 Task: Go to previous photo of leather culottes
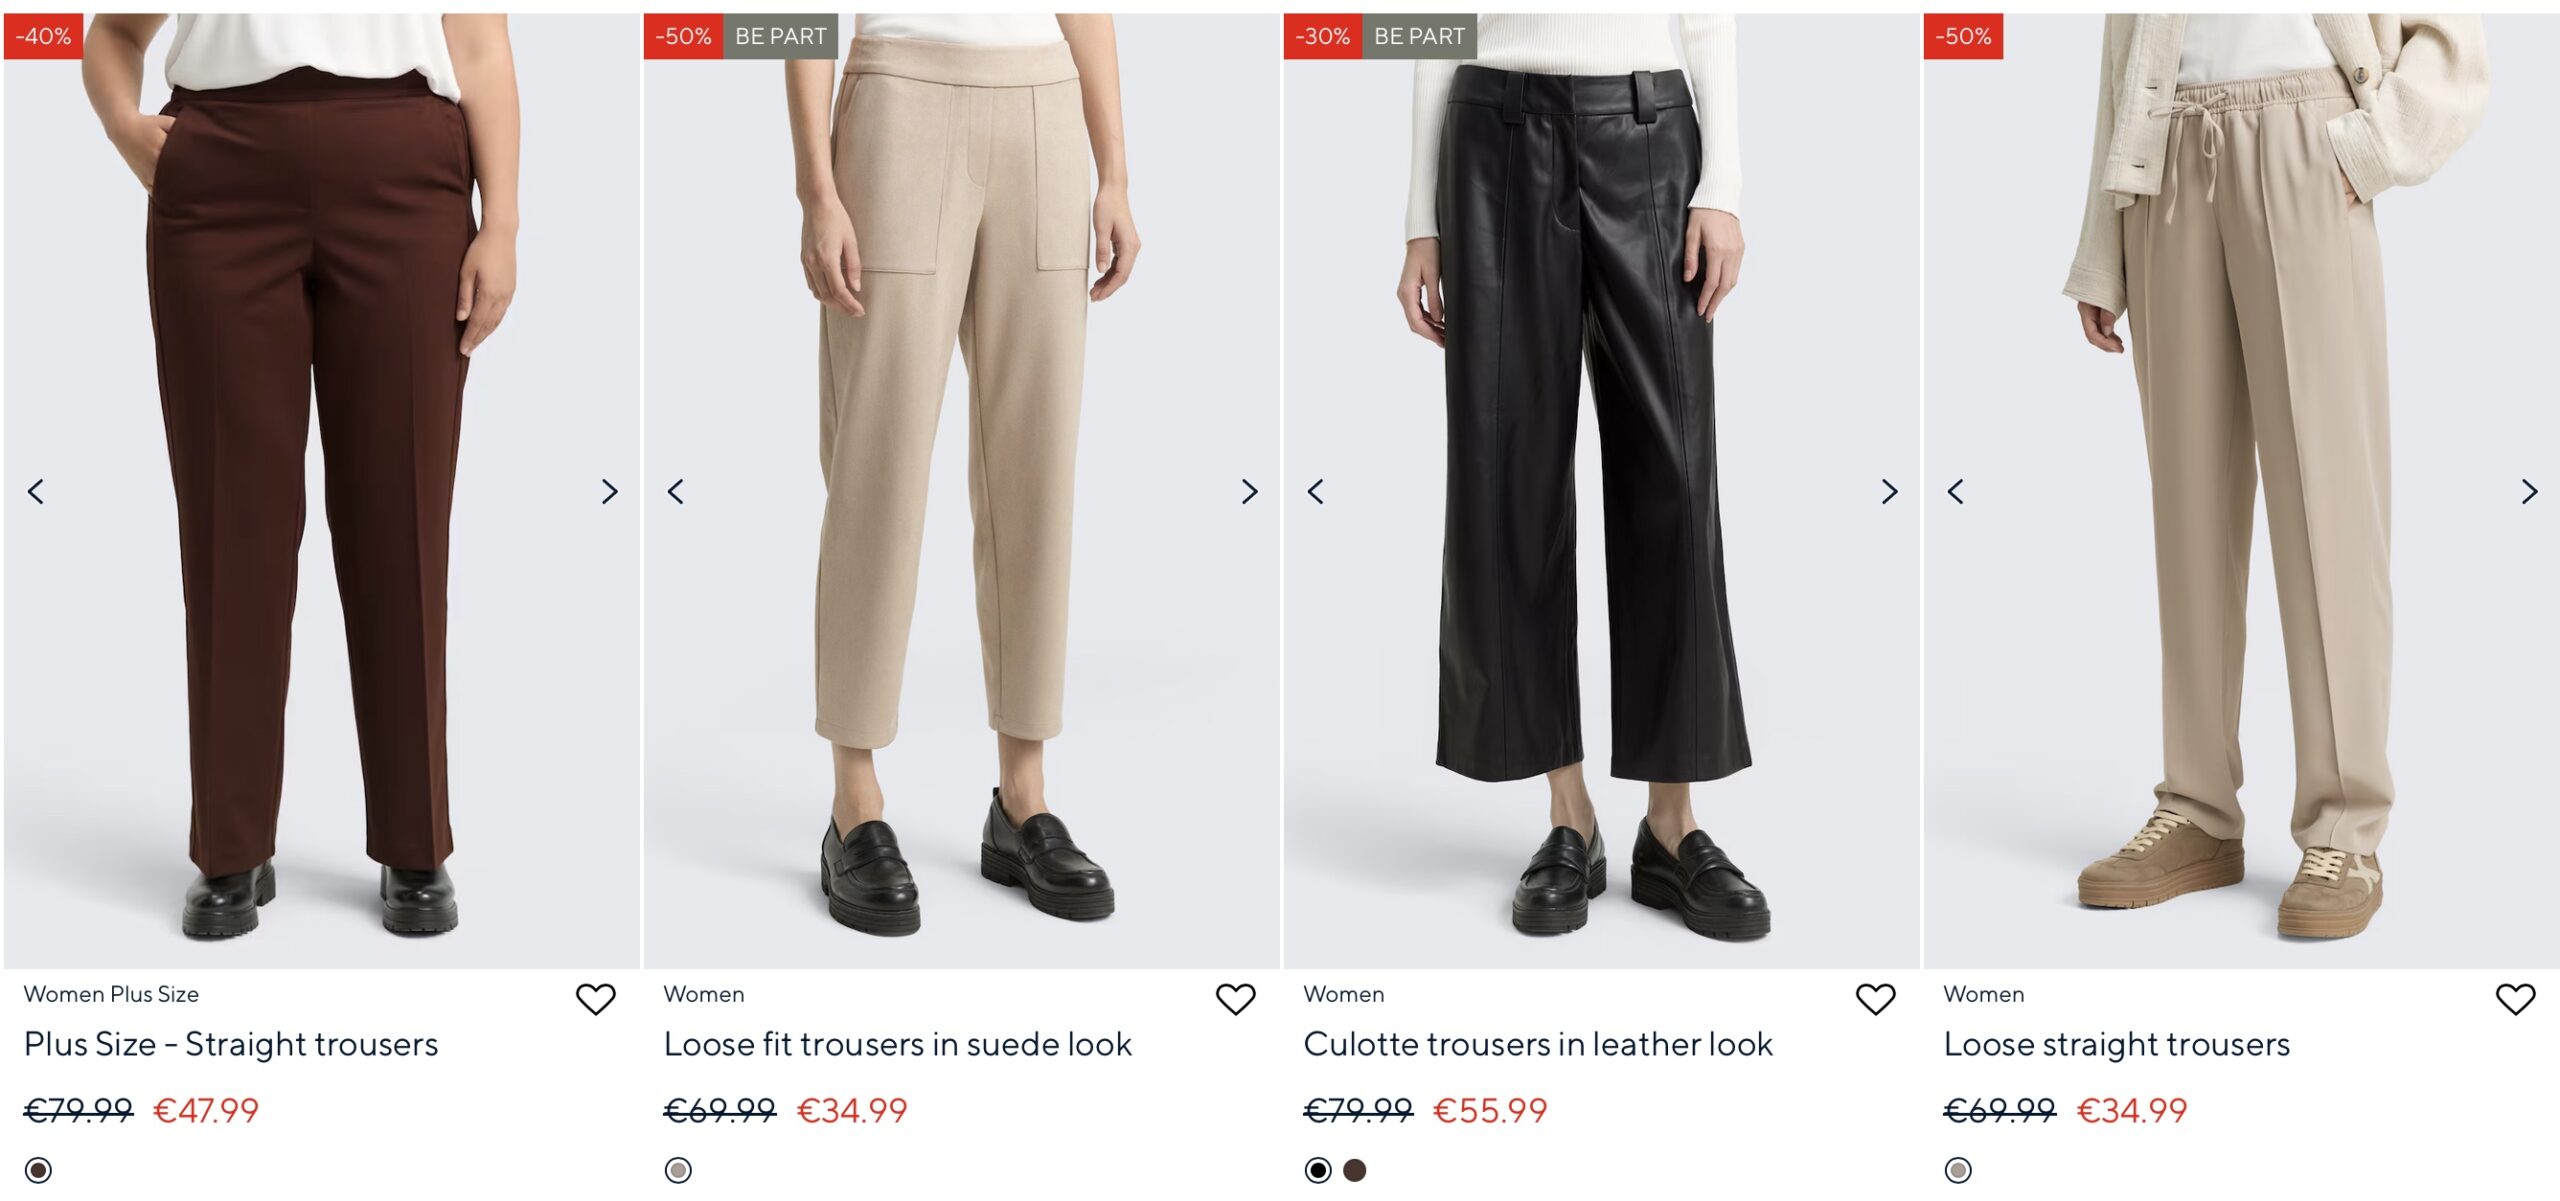click(1316, 491)
